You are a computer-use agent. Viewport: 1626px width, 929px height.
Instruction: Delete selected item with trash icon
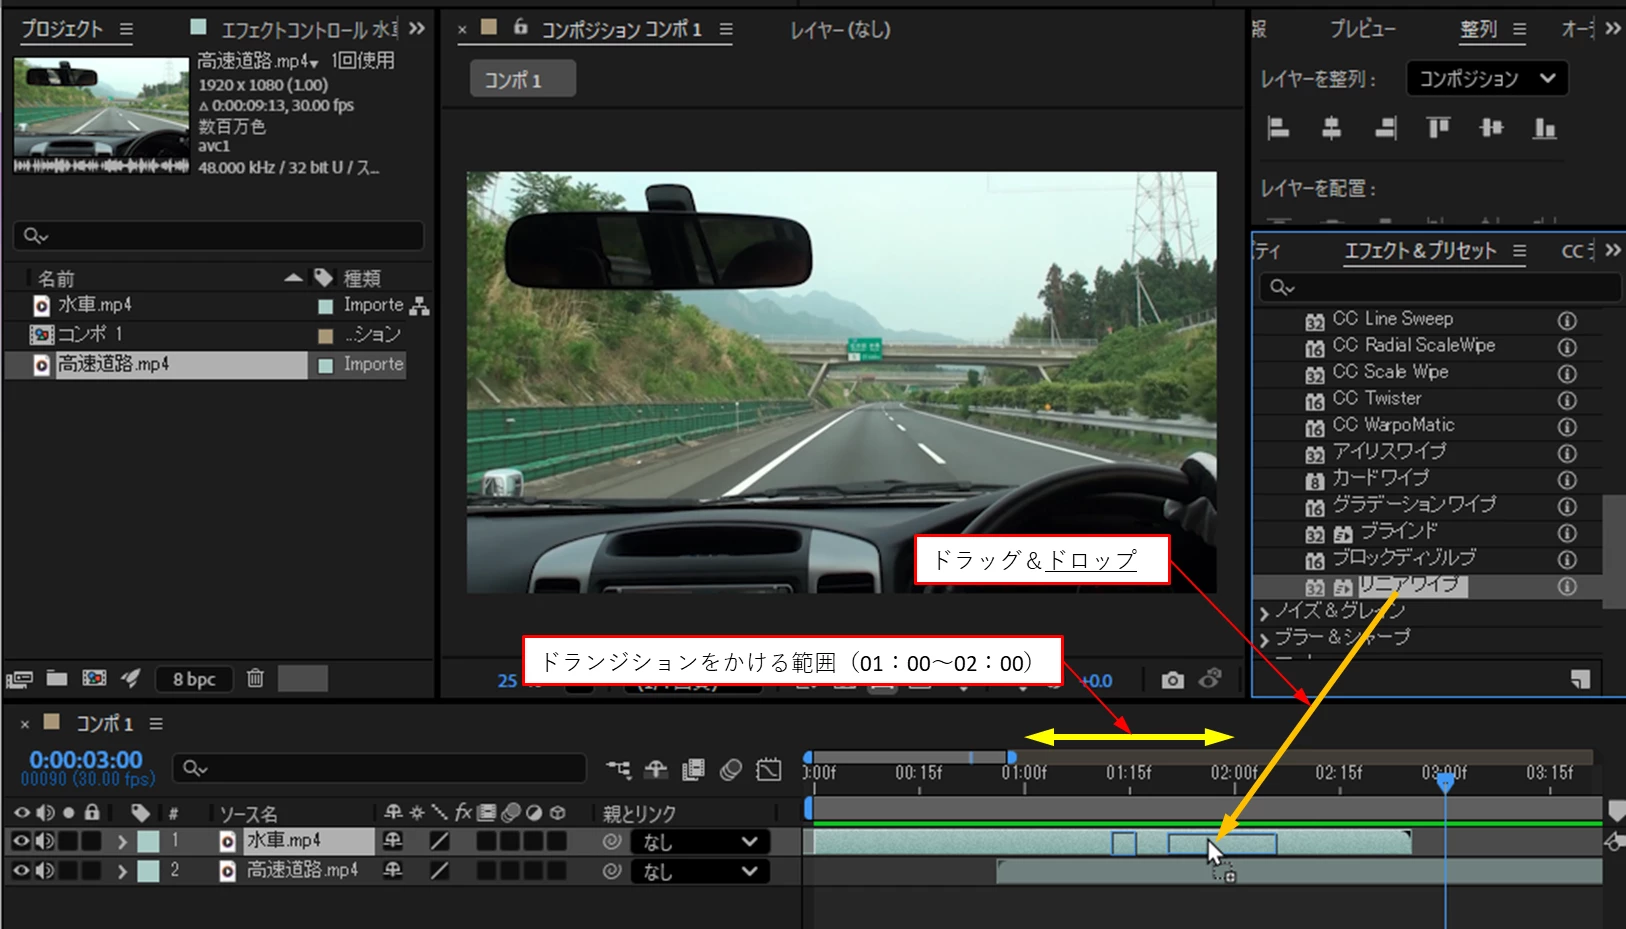[x=255, y=678]
